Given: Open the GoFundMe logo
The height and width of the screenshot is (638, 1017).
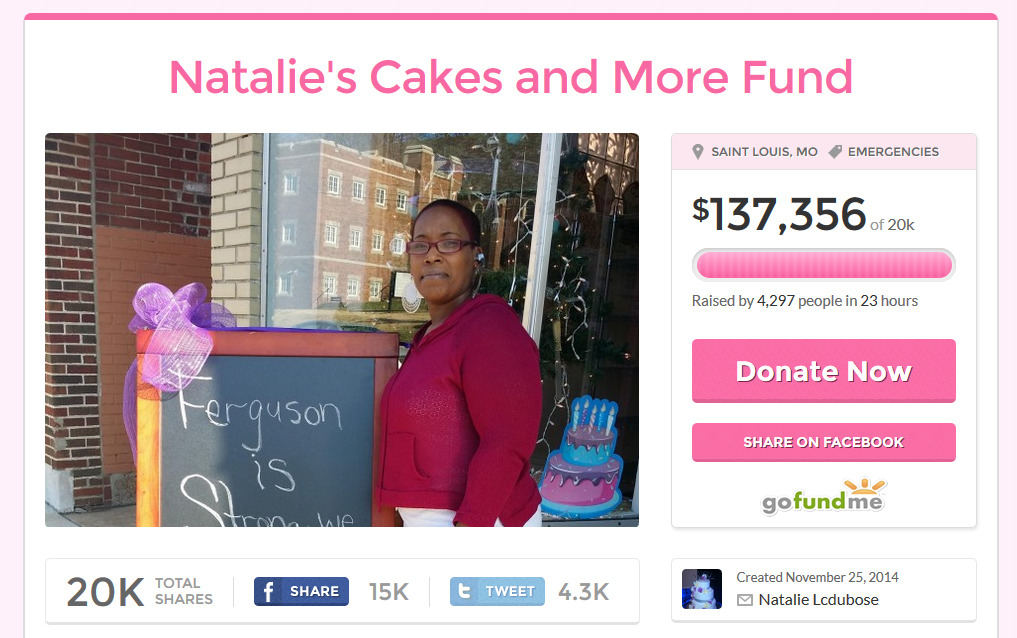Looking at the screenshot, I should tap(823, 496).
